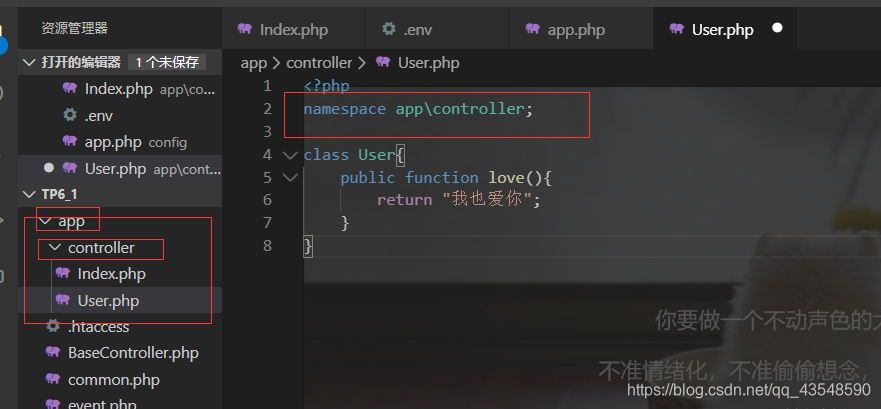This screenshot has height=409, width=881.
Task: Collapse the TP6_1 project root
Action: pyautogui.click(x=29, y=194)
